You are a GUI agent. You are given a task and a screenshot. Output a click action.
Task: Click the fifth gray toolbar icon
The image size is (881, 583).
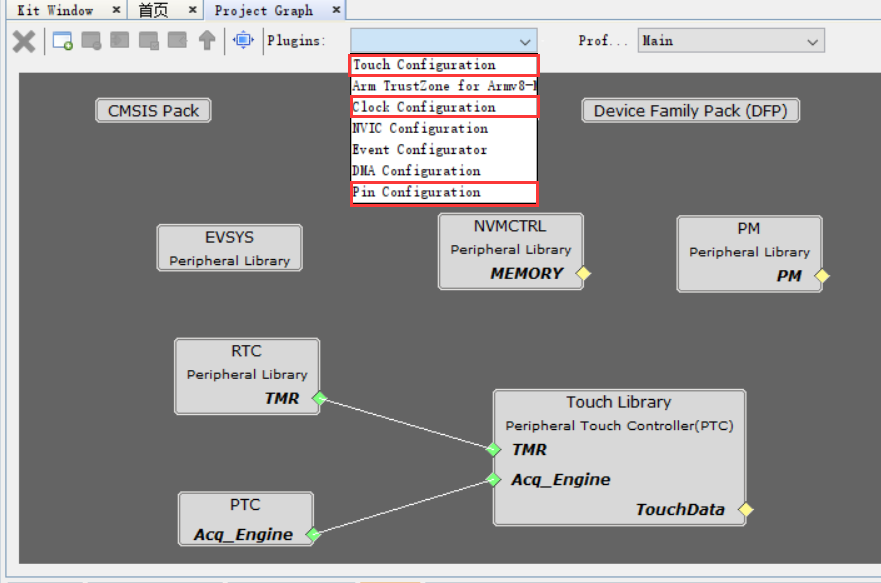(x=178, y=40)
